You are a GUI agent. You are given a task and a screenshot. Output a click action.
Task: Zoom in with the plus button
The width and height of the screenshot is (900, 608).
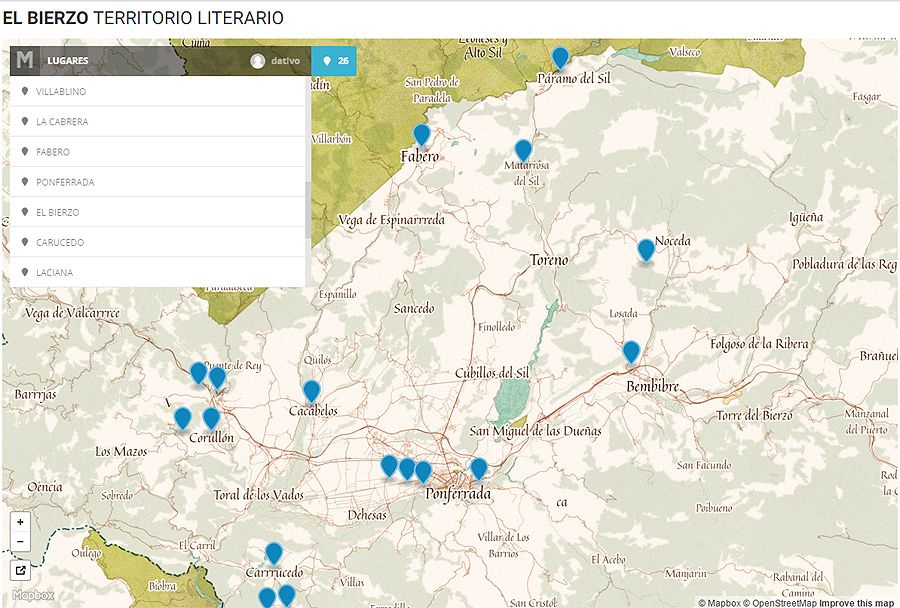click(x=21, y=522)
